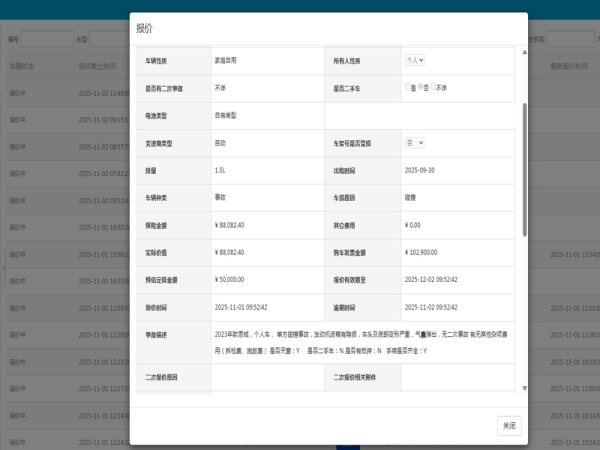This screenshot has height=450, width=600.
Task: Click the 关闭 button in dialog footer
Action: [x=509, y=425]
